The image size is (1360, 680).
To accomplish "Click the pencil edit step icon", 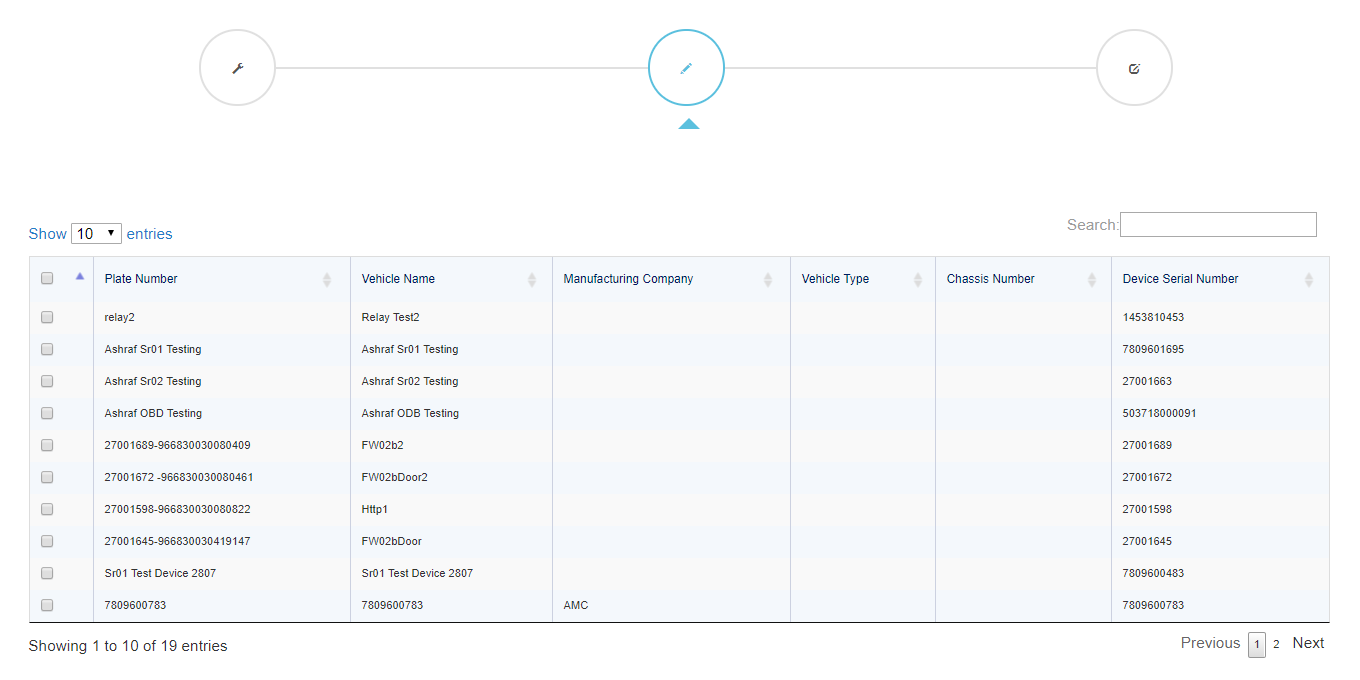I will (x=686, y=68).
